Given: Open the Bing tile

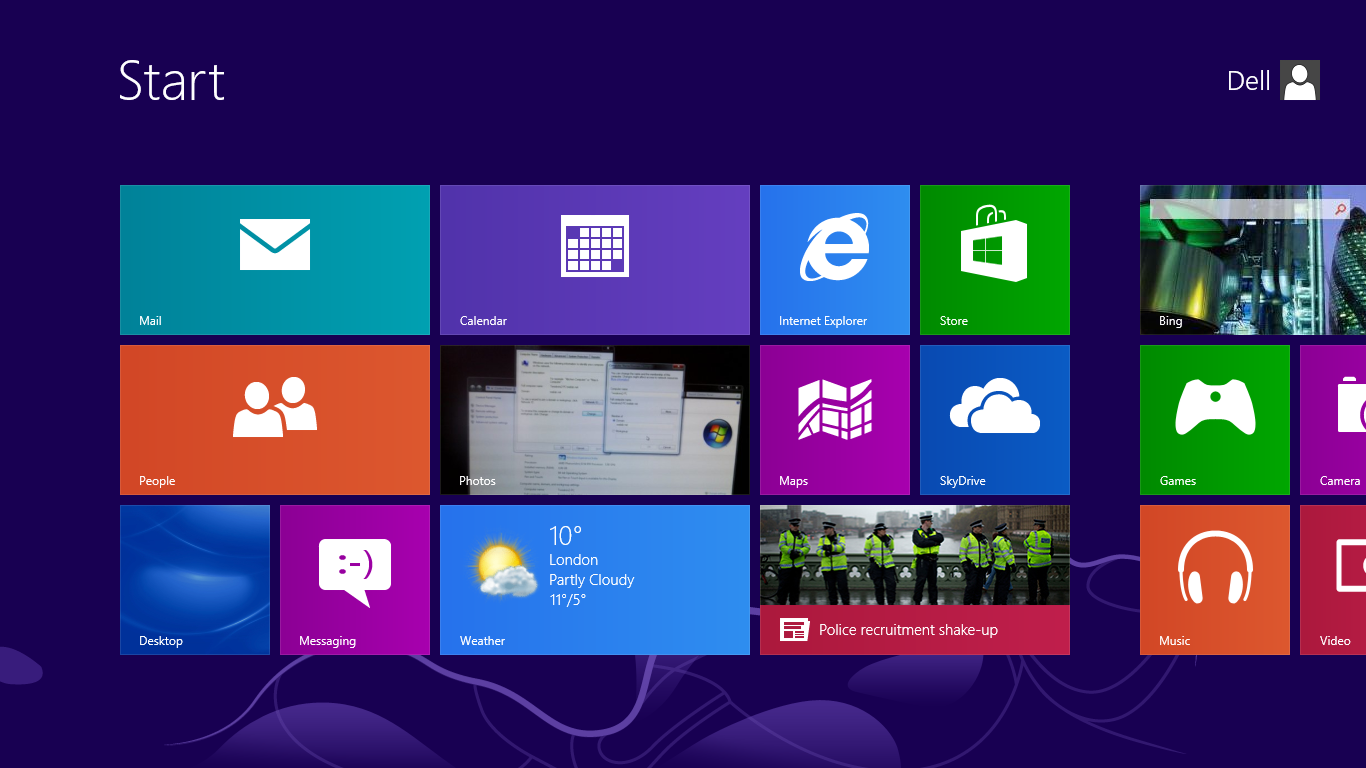Looking at the screenshot, I should click(1253, 260).
